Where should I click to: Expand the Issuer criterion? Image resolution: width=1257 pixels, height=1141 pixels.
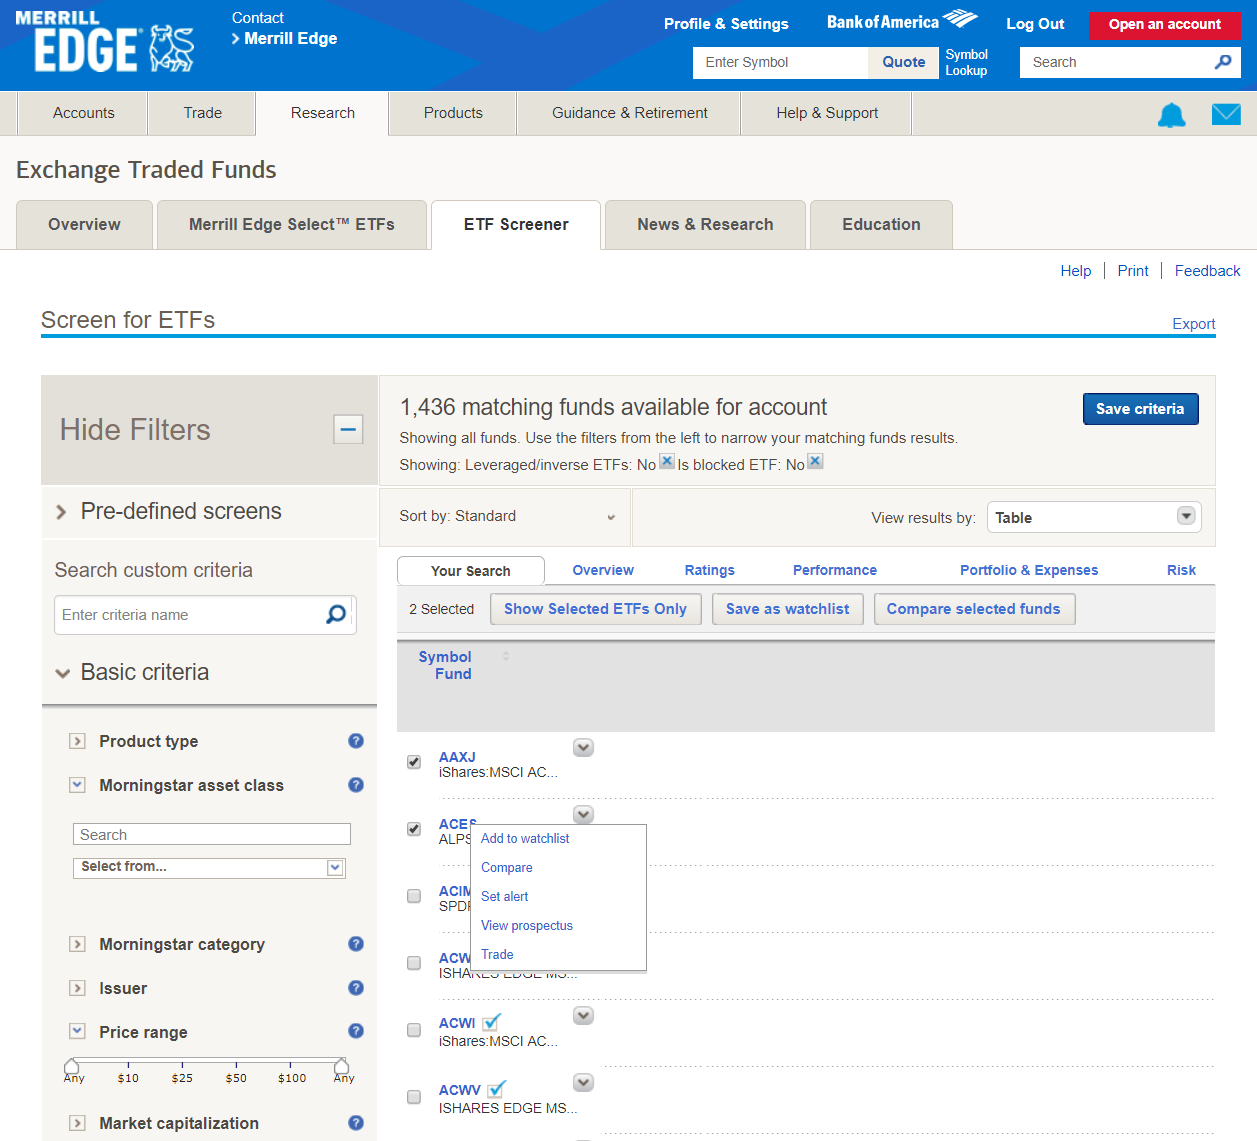coord(77,988)
